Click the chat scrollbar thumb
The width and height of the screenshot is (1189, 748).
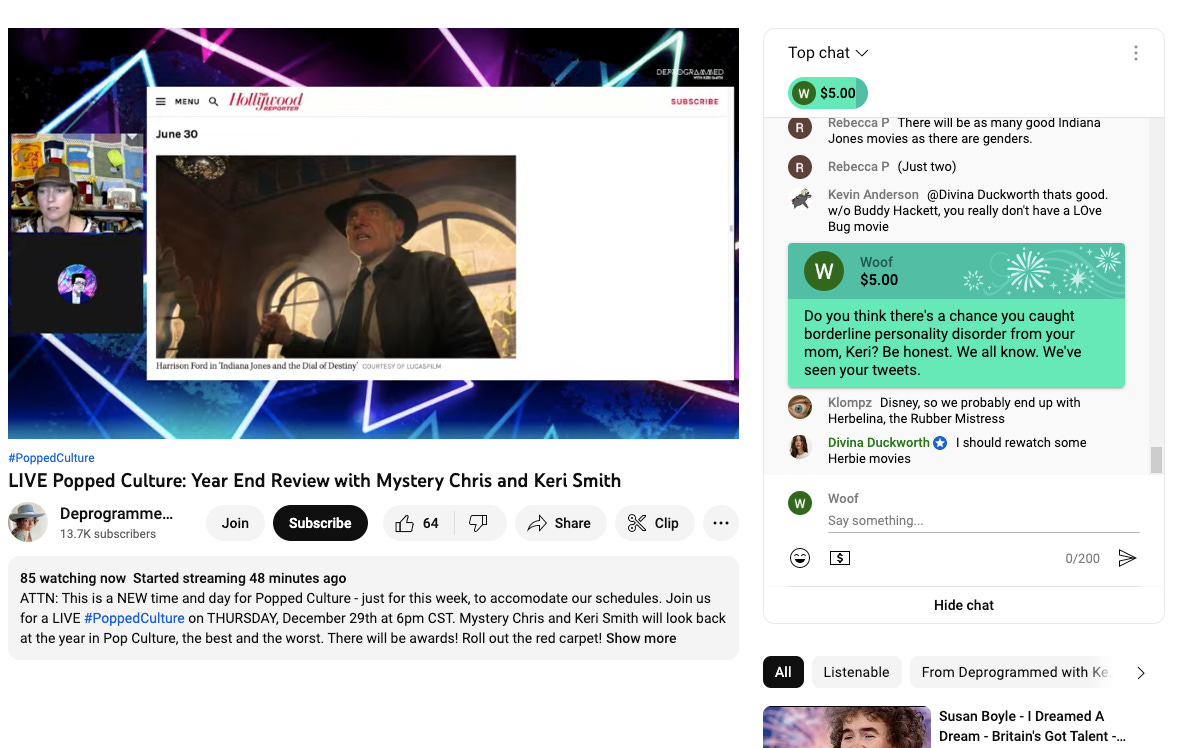pos(1156,460)
